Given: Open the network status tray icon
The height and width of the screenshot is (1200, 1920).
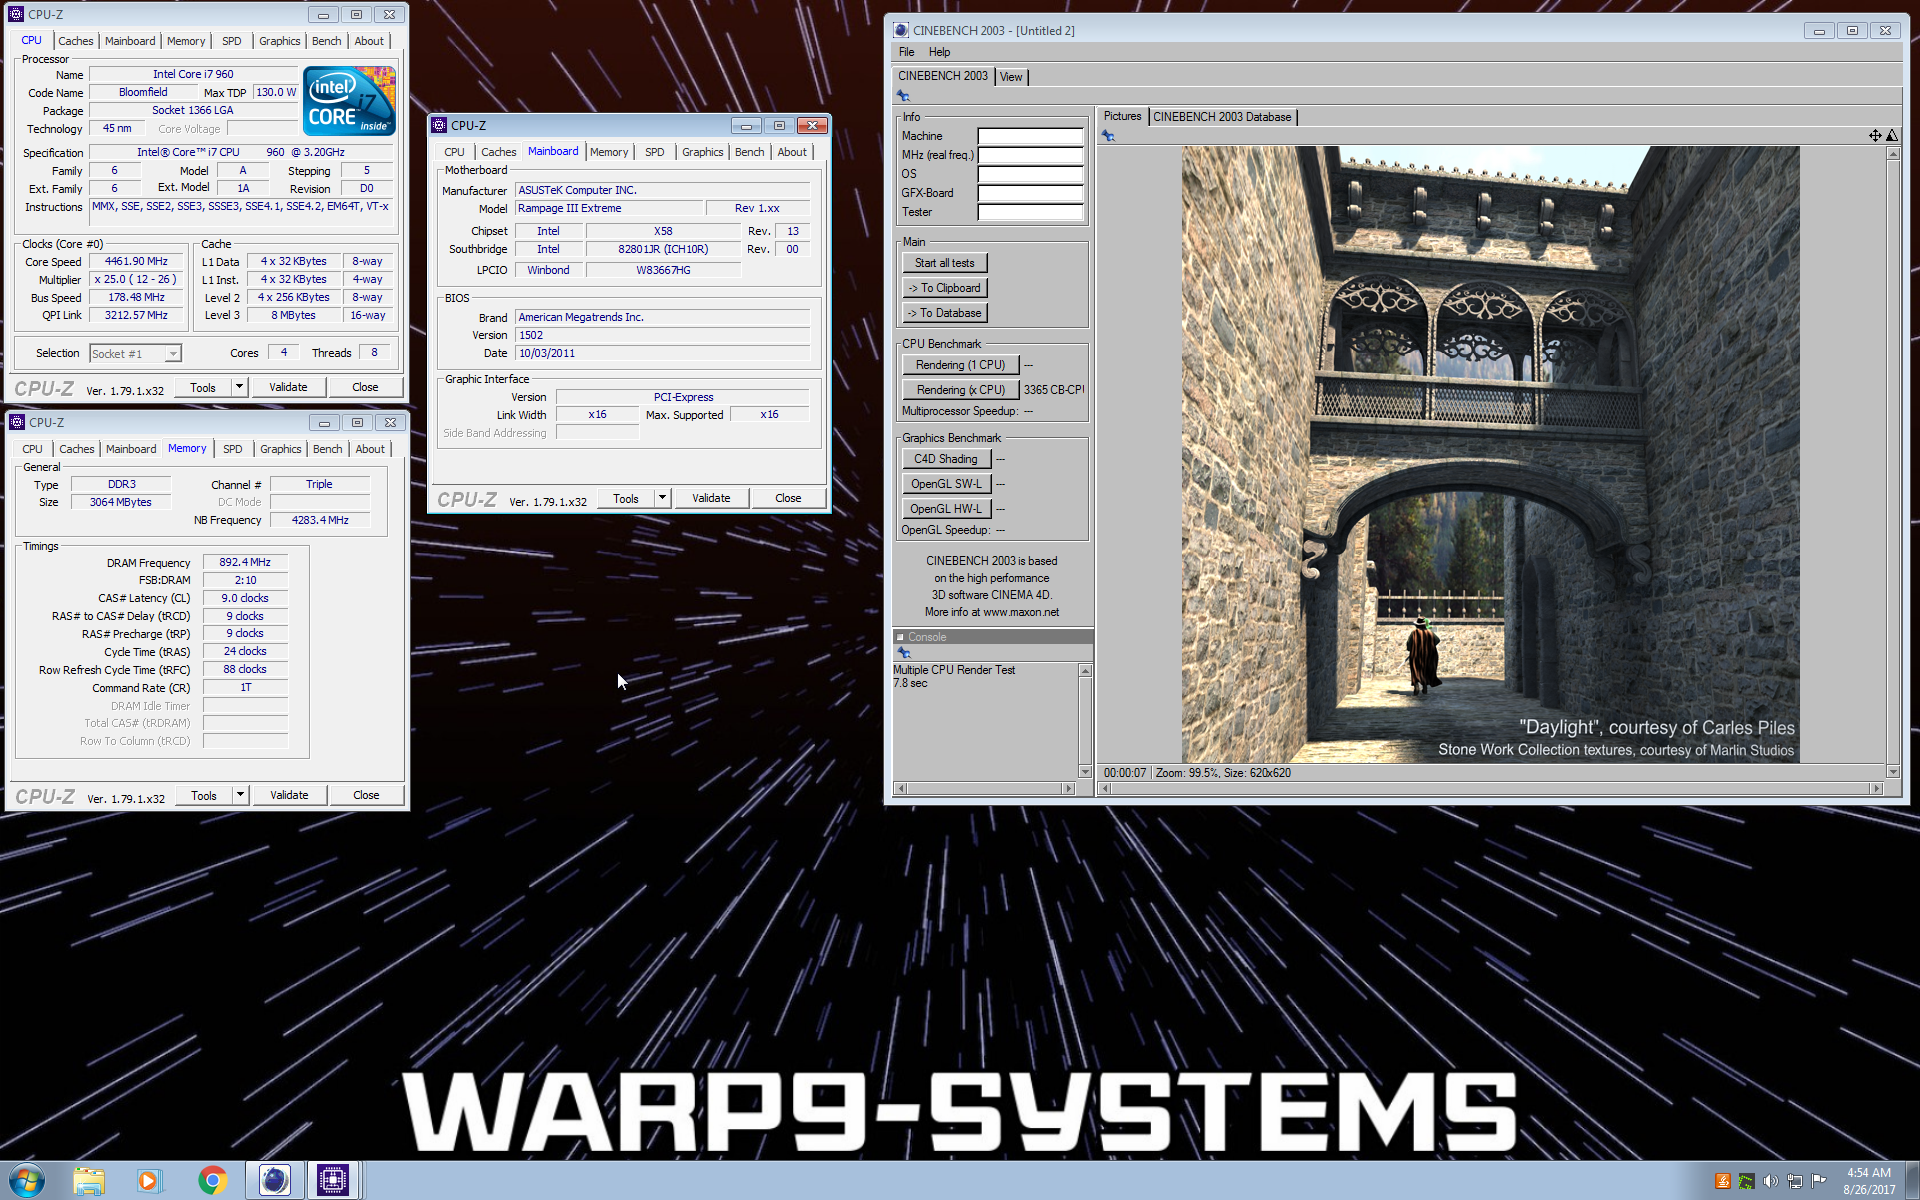Looking at the screenshot, I should click(x=1795, y=1181).
